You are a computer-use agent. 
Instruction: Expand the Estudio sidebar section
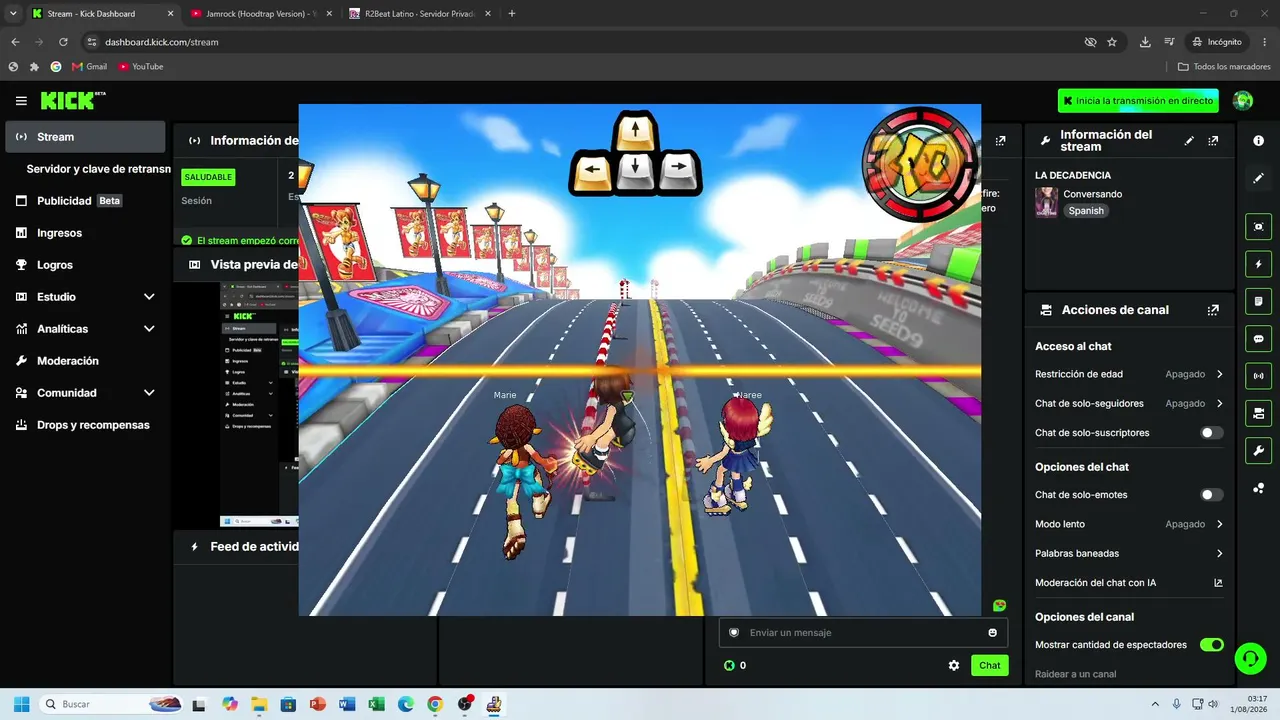tap(85, 297)
